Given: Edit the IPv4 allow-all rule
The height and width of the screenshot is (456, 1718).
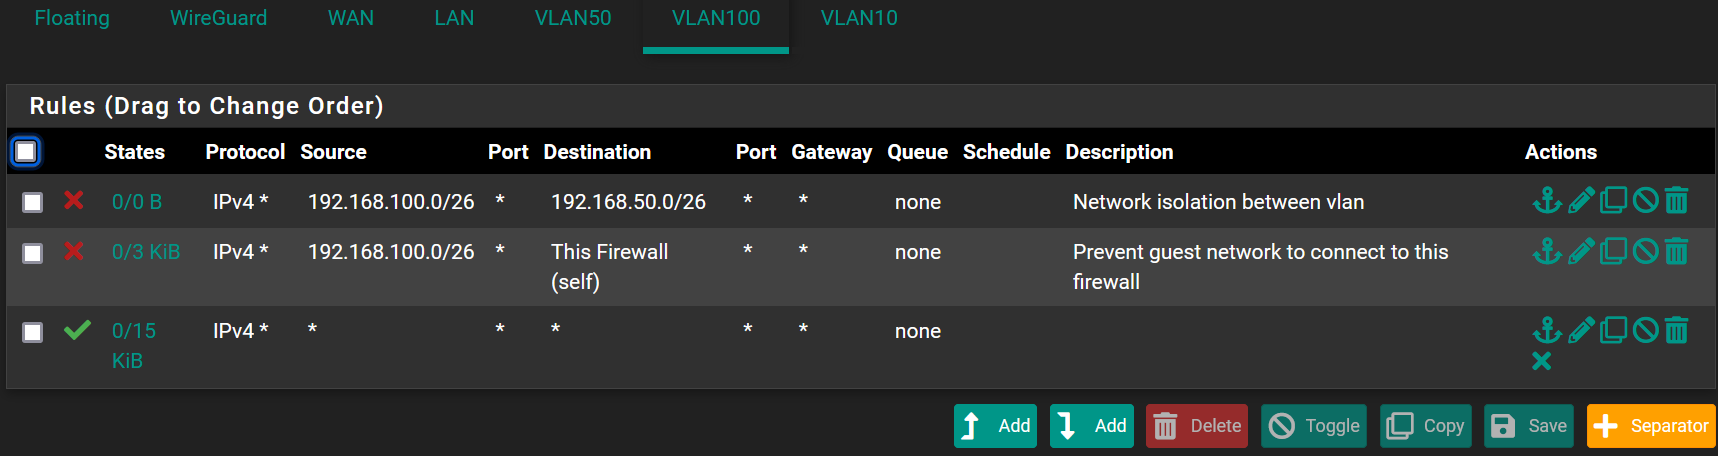Looking at the screenshot, I should tap(1581, 330).
